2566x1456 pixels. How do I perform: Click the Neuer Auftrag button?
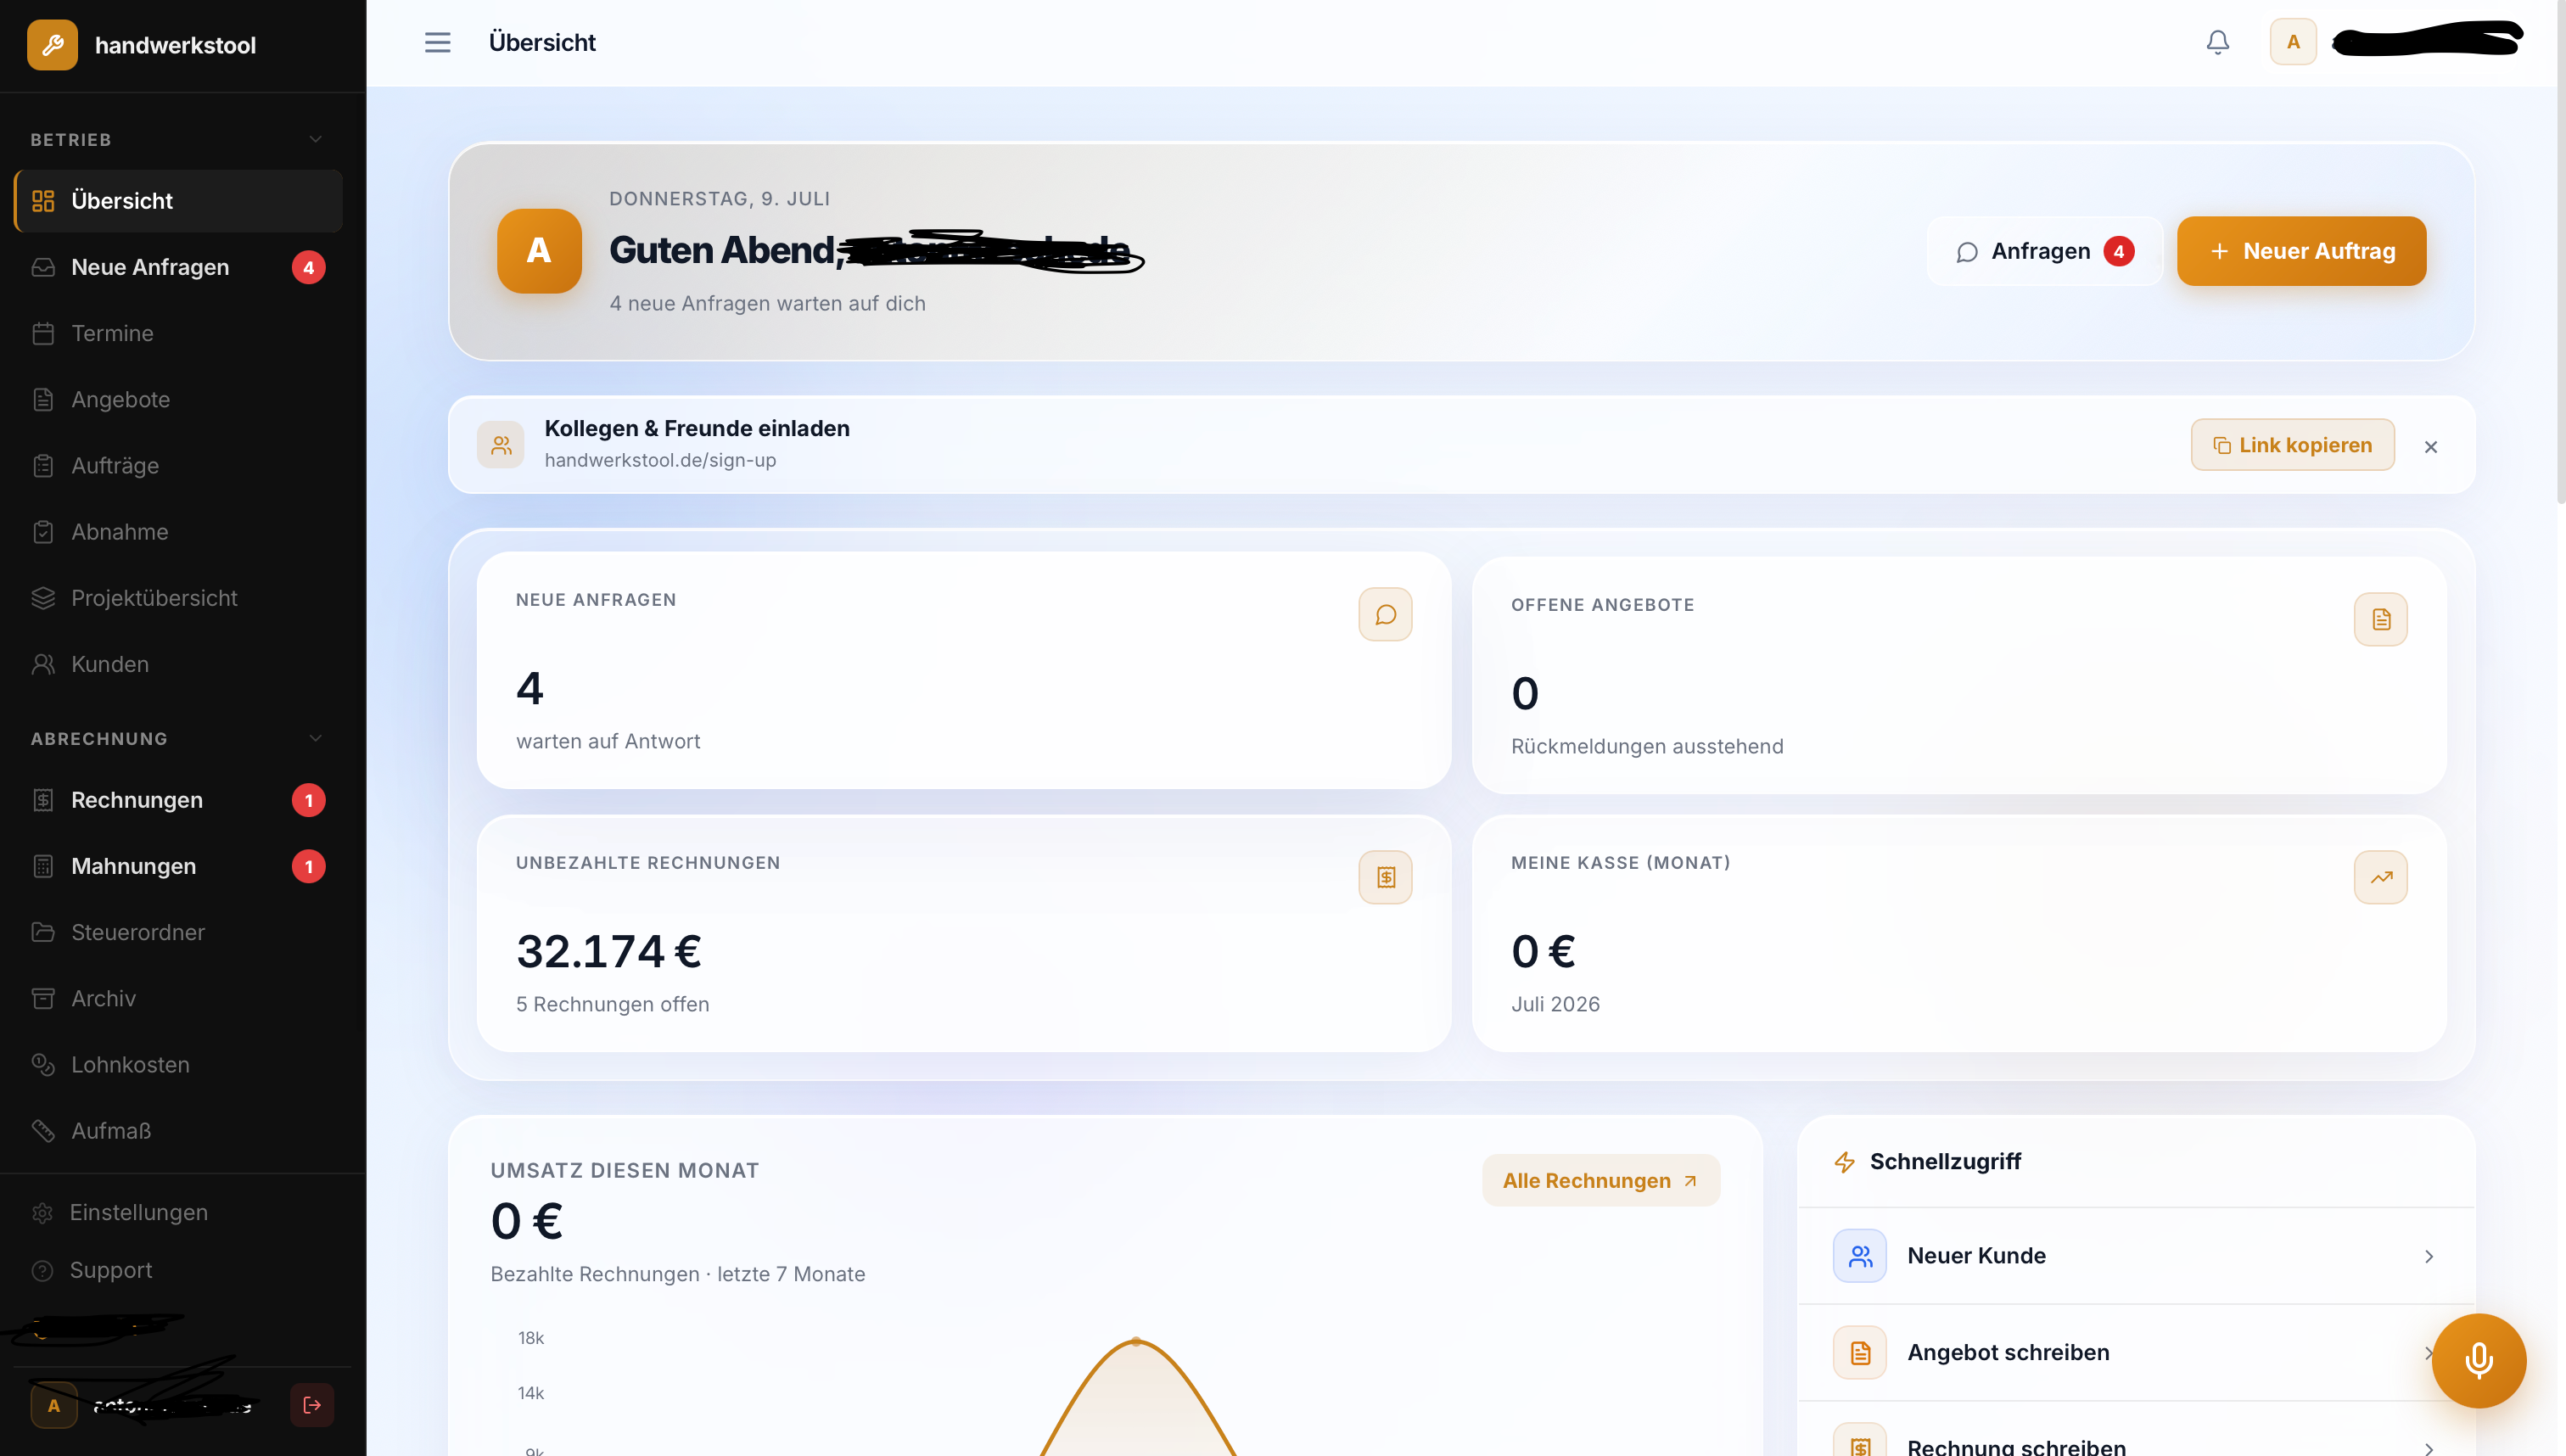[x=2301, y=251]
